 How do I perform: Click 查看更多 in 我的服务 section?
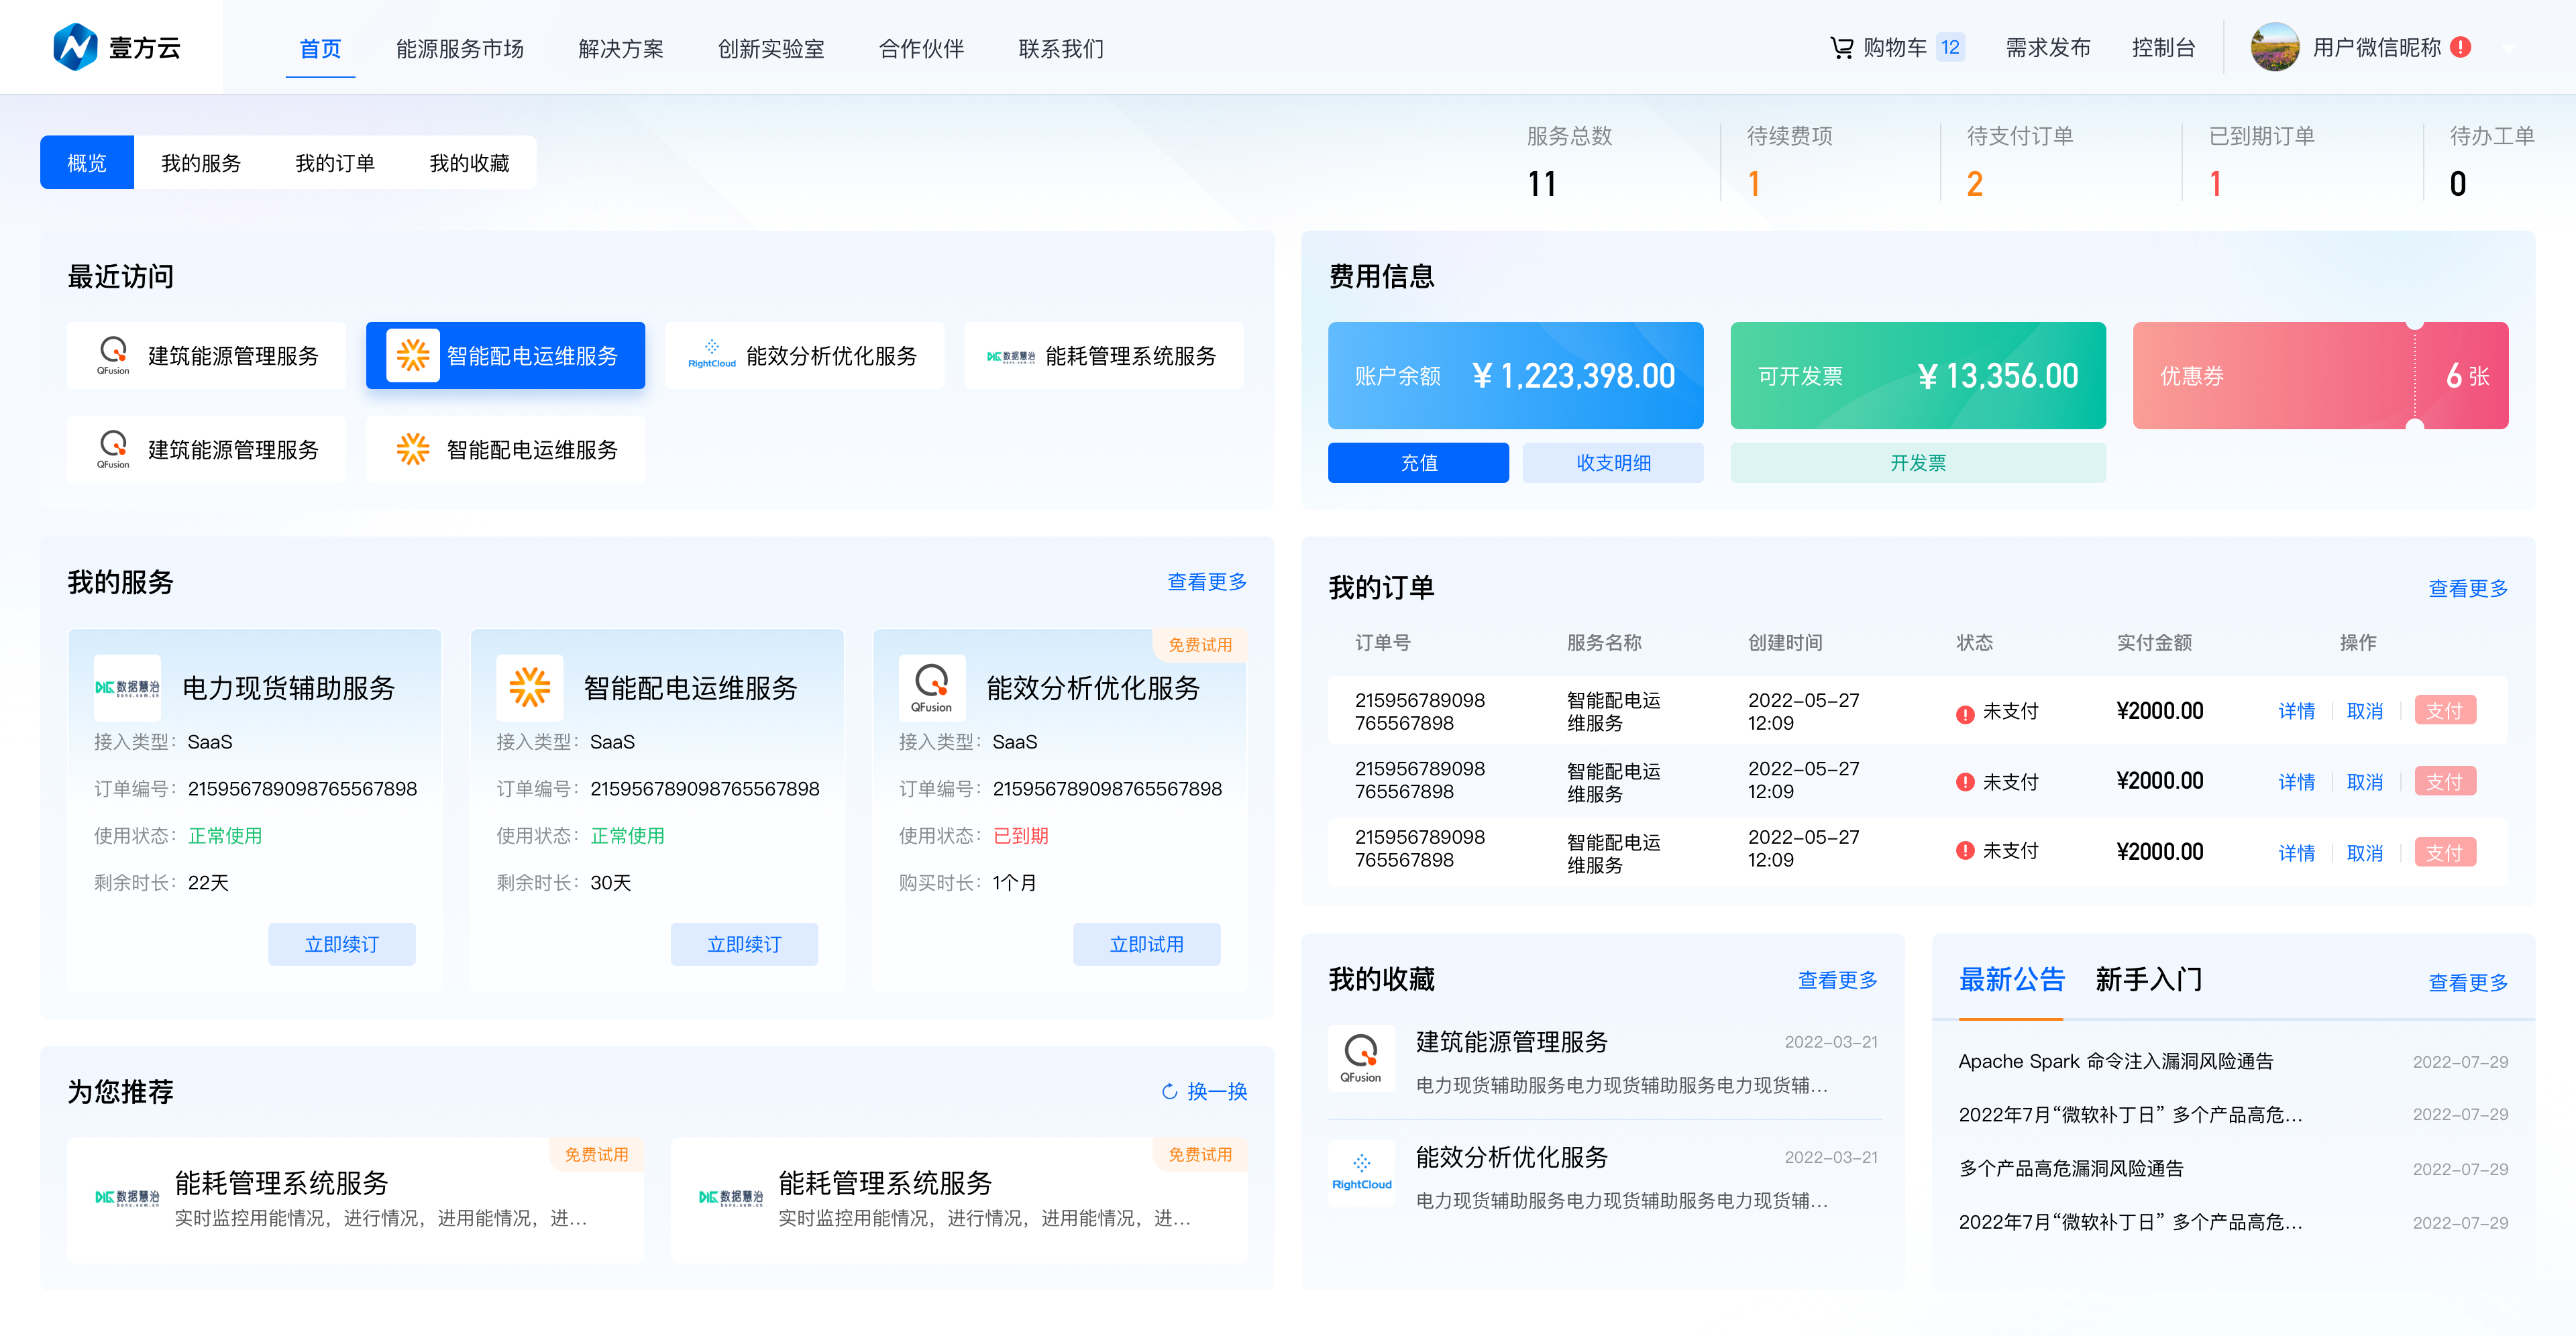click(x=1207, y=581)
